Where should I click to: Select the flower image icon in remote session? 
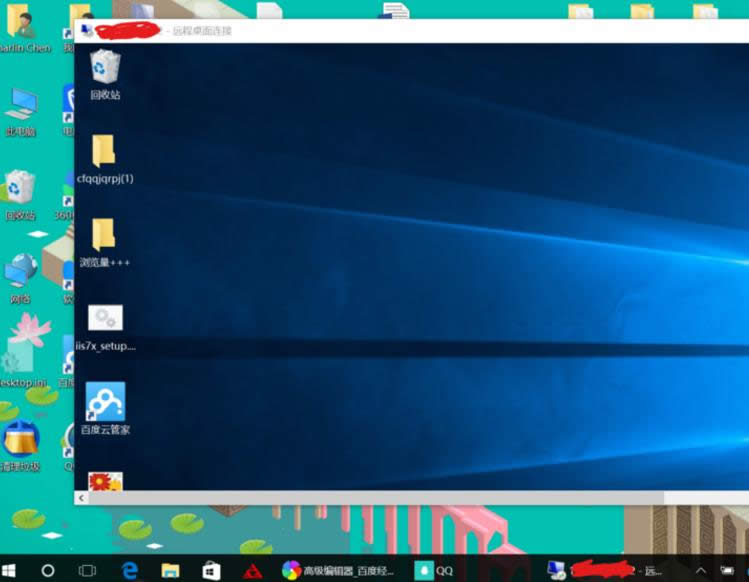pyautogui.click(x=105, y=481)
